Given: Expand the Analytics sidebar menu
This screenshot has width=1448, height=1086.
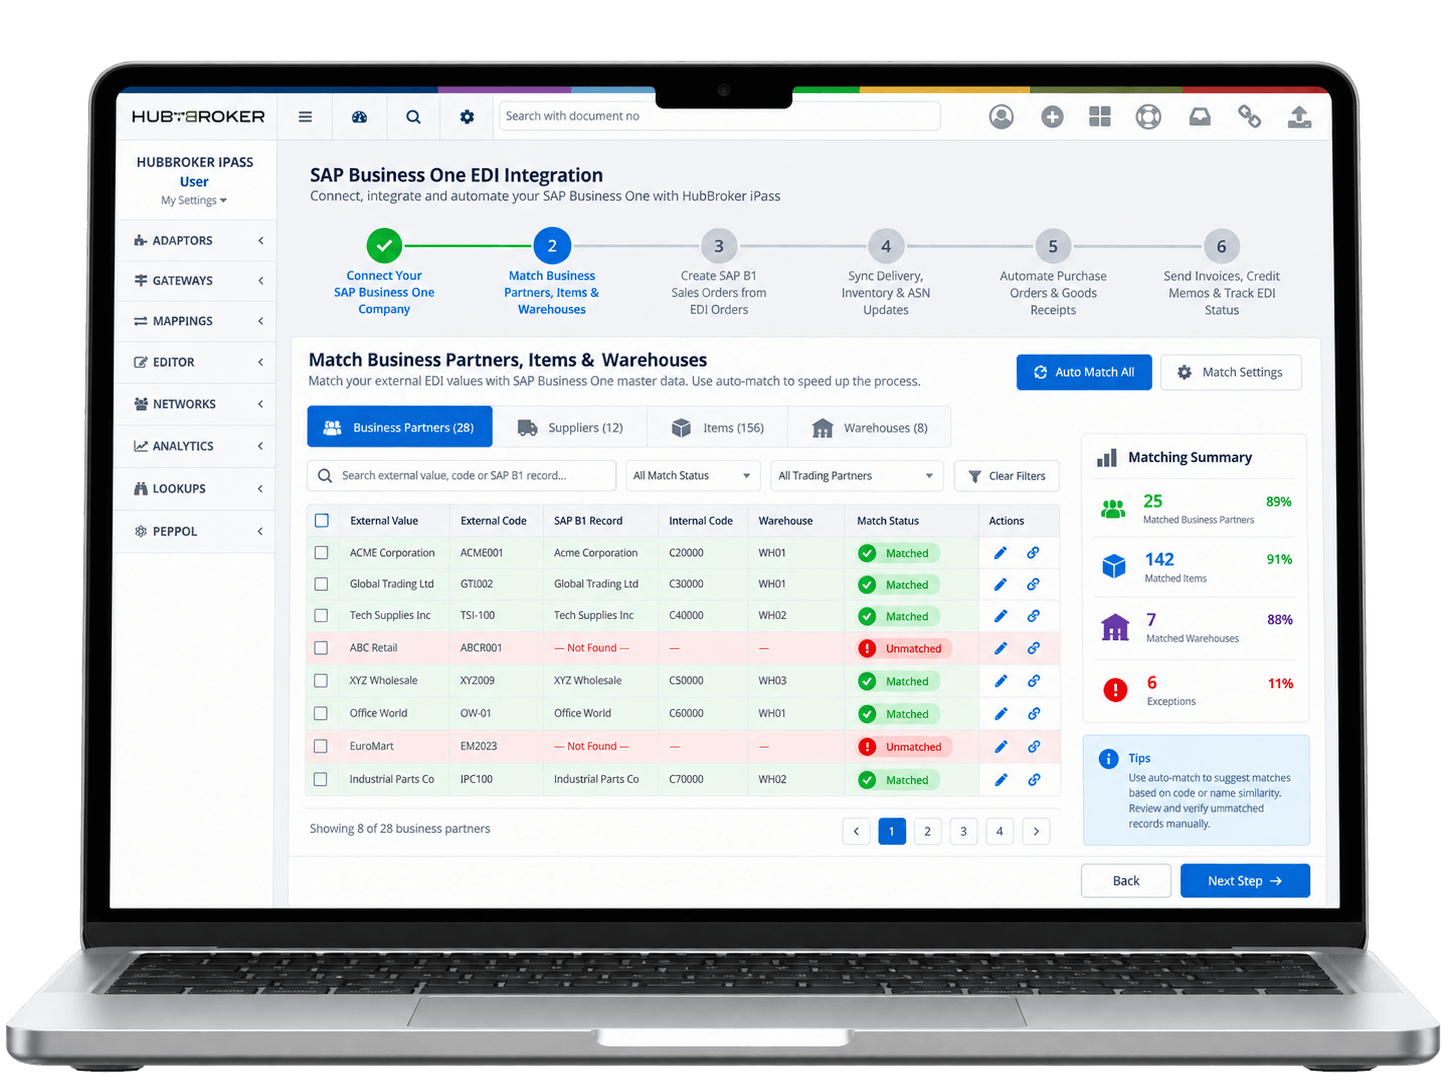Looking at the screenshot, I should (x=196, y=446).
